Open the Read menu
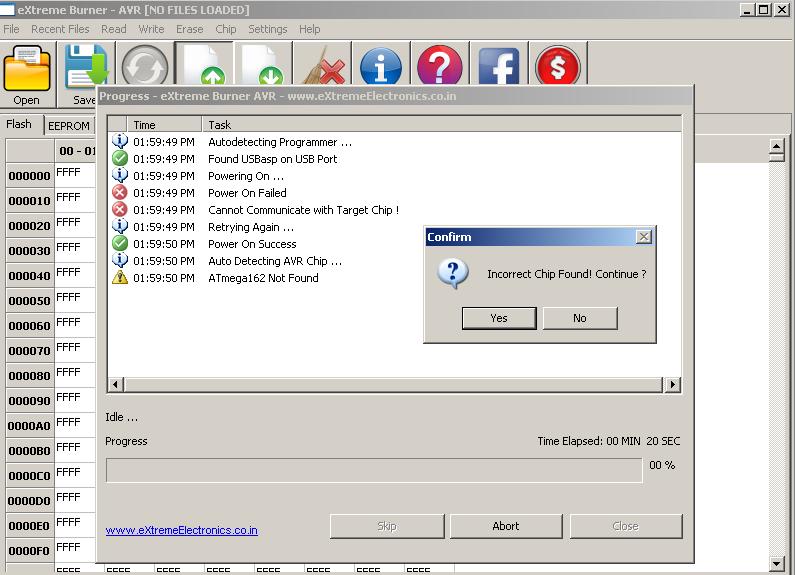 (114, 29)
